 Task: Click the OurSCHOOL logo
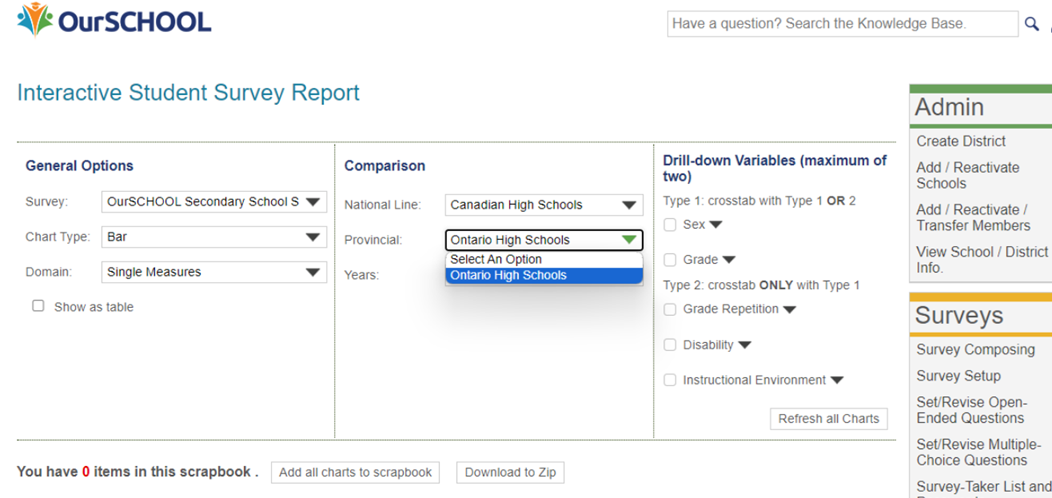click(x=114, y=20)
